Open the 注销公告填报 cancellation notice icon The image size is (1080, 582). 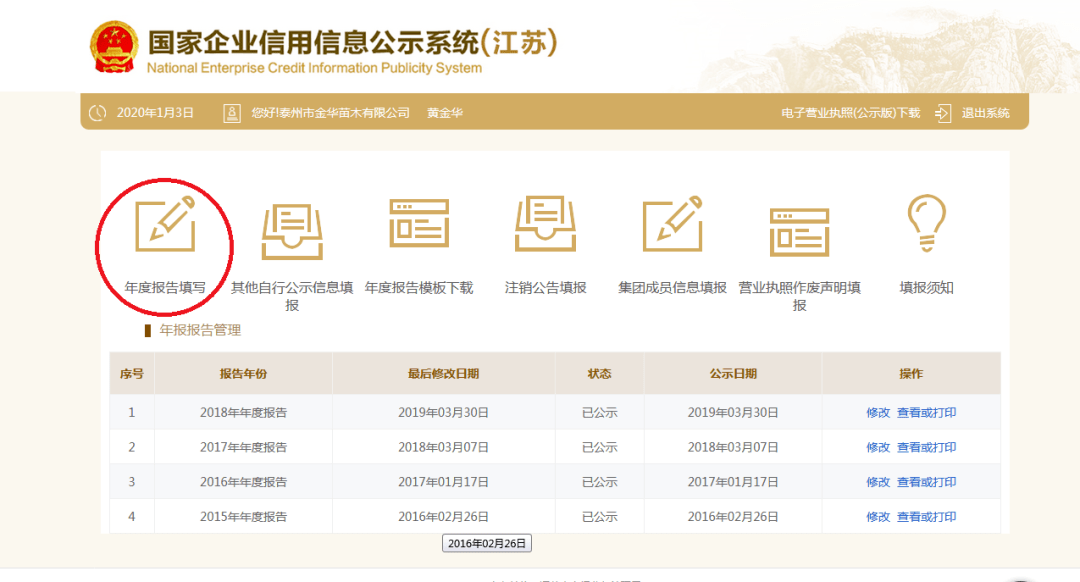tap(546, 228)
